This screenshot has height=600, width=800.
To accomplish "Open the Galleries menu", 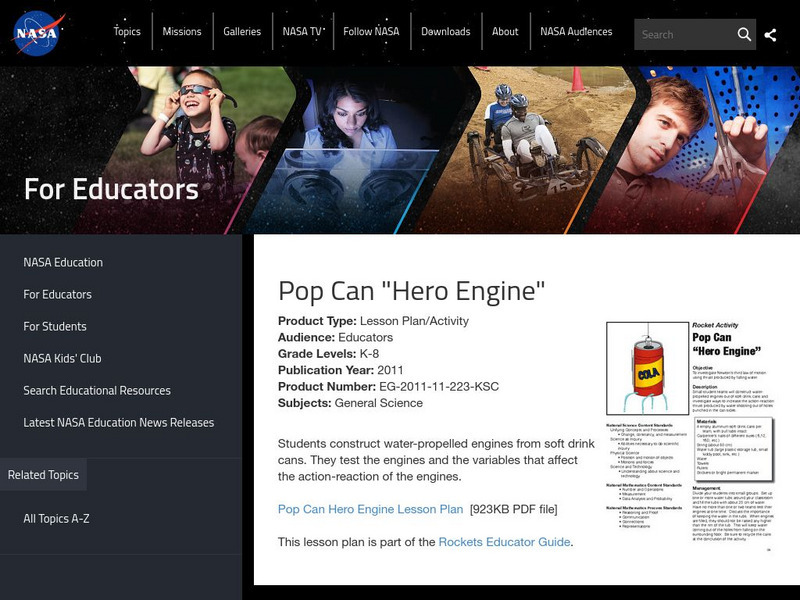I will point(242,32).
